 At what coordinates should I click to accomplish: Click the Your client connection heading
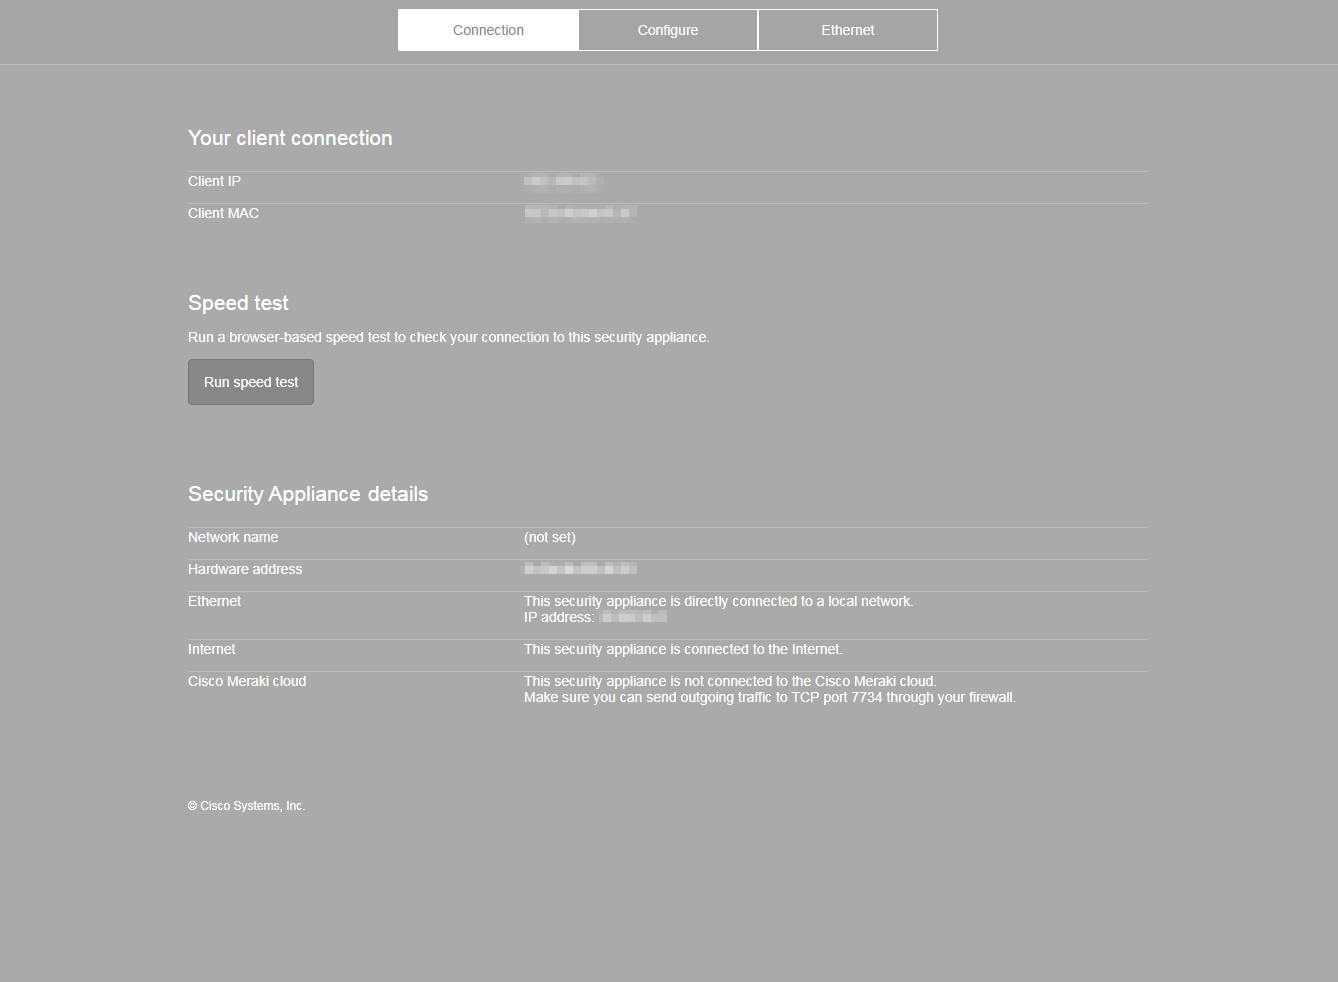290,138
